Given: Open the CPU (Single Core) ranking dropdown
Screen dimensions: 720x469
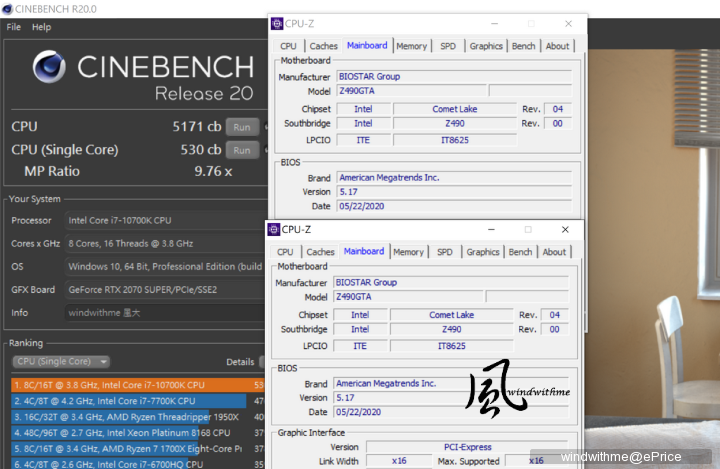Looking at the screenshot, I should tap(61, 362).
